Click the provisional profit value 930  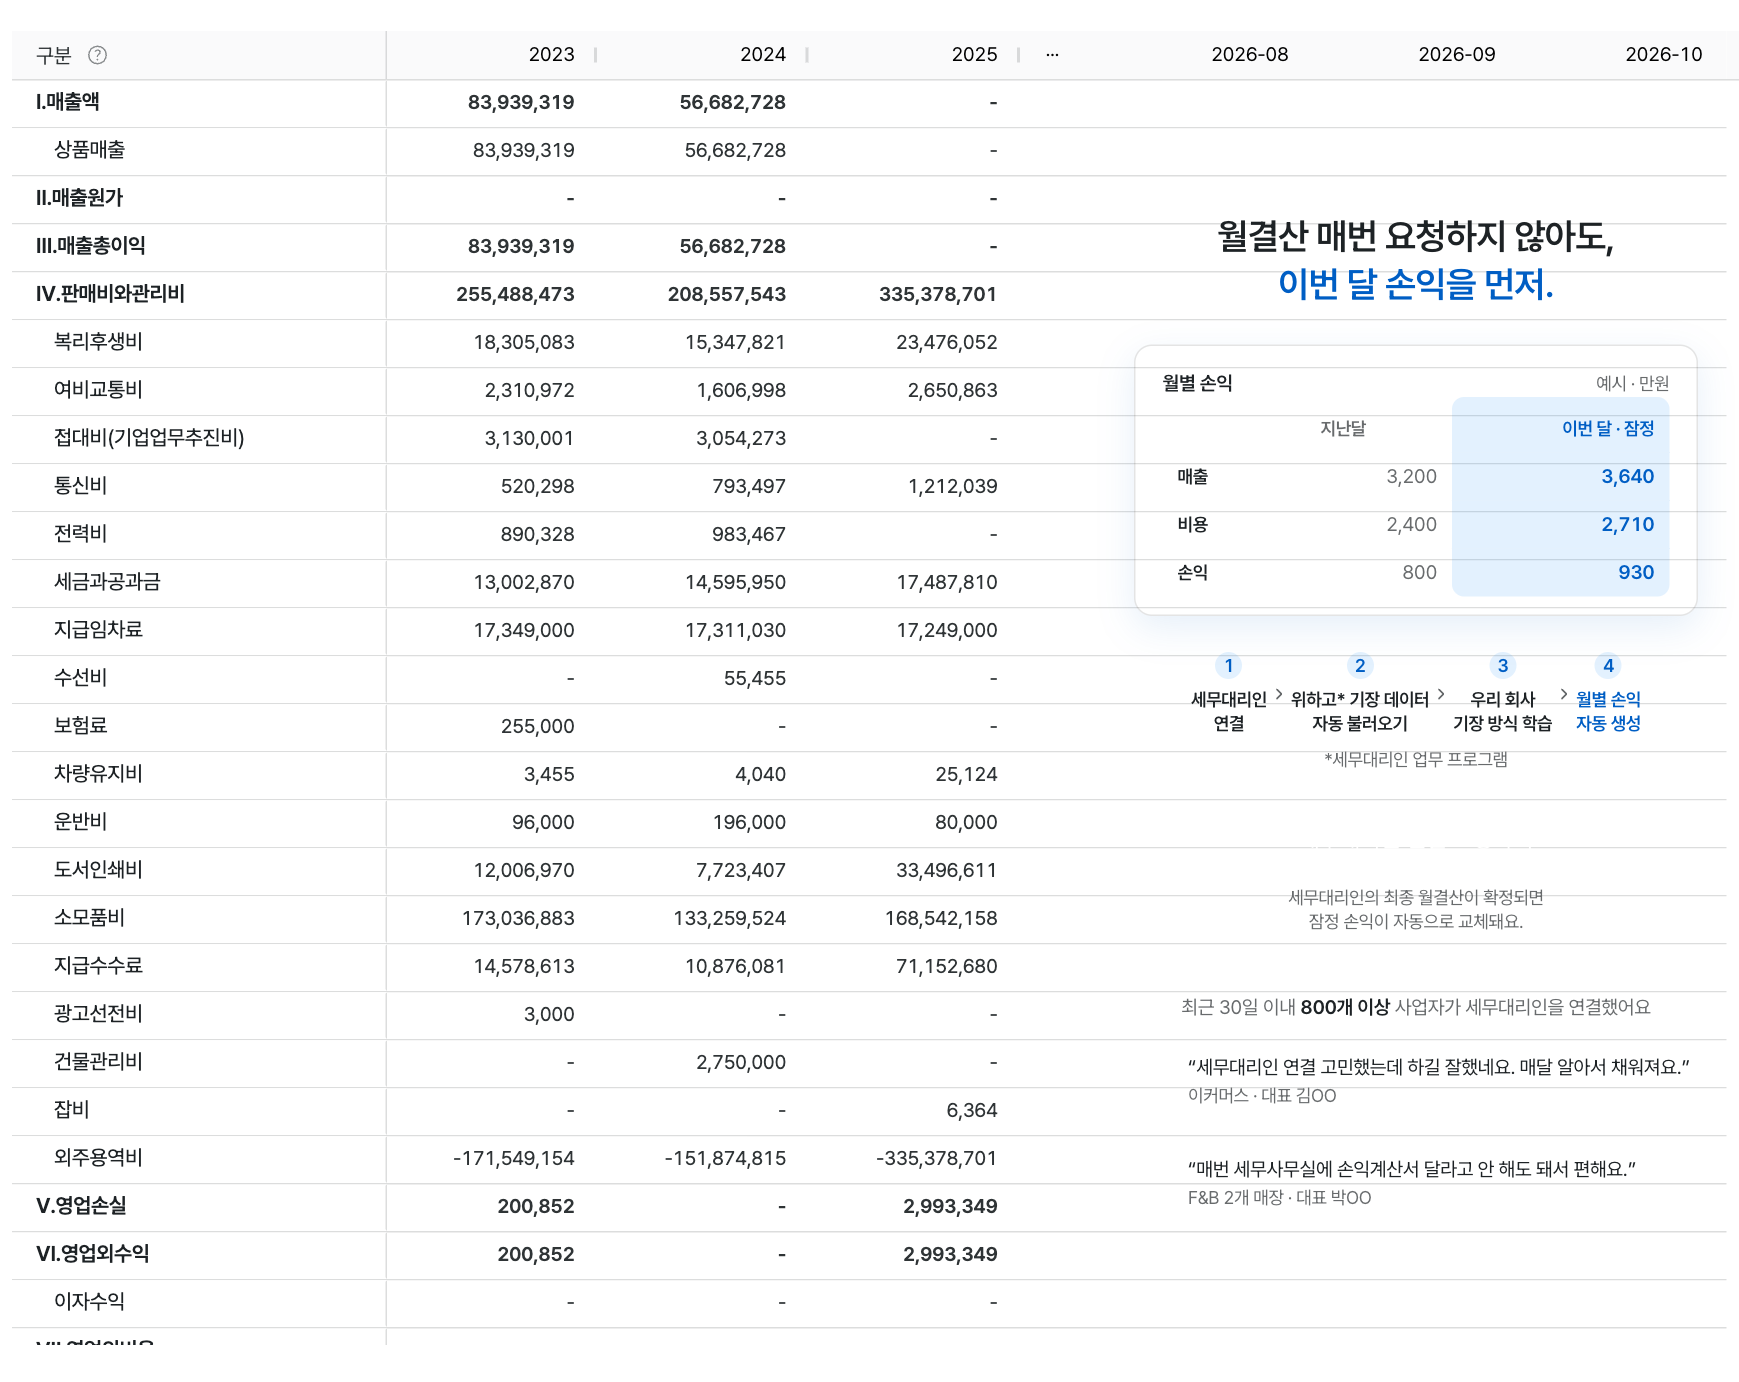pyautogui.click(x=1636, y=572)
